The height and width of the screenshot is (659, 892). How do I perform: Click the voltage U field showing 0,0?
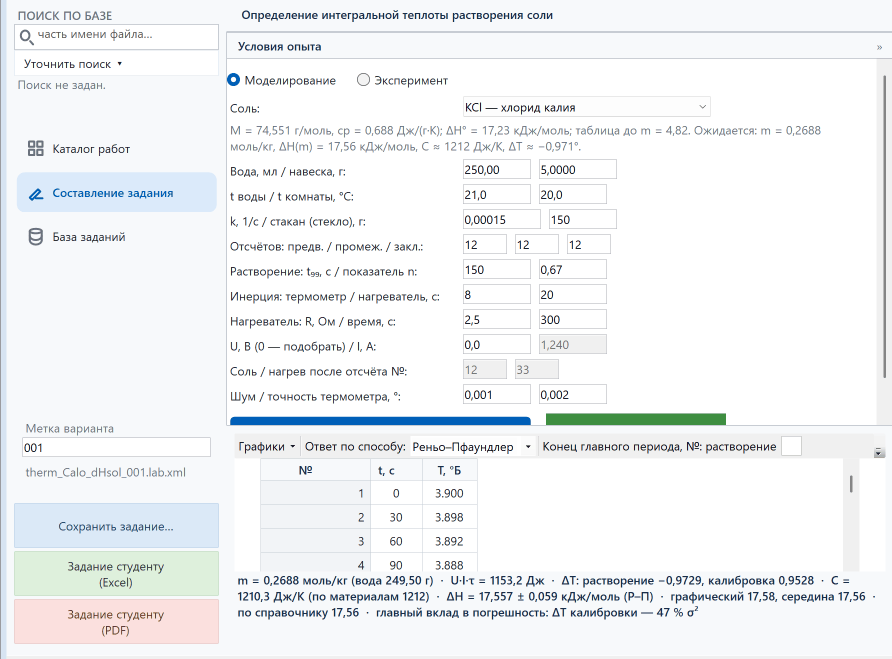(497, 345)
